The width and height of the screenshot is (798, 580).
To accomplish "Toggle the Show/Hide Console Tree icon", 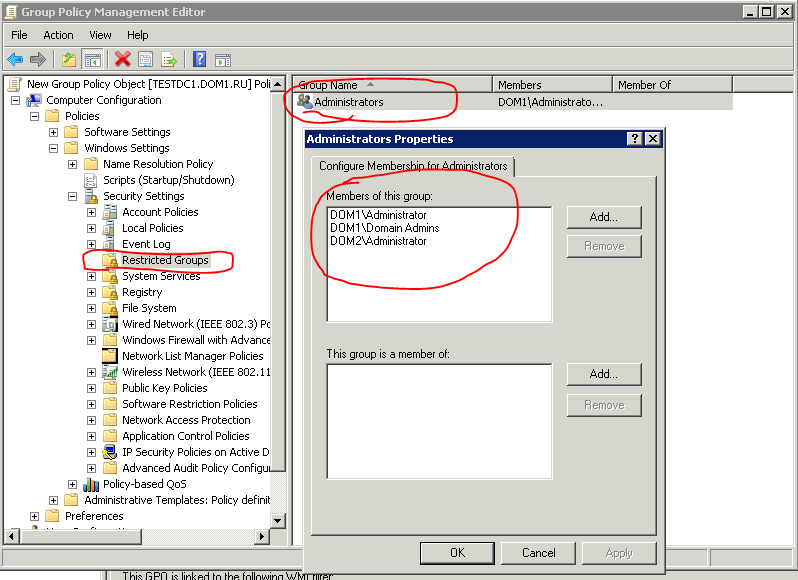I will coord(93,60).
